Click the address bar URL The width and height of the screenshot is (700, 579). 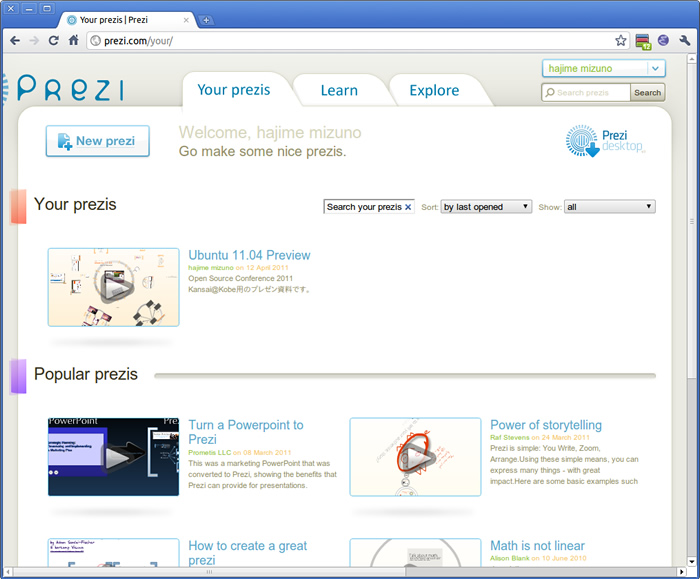point(138,41)
